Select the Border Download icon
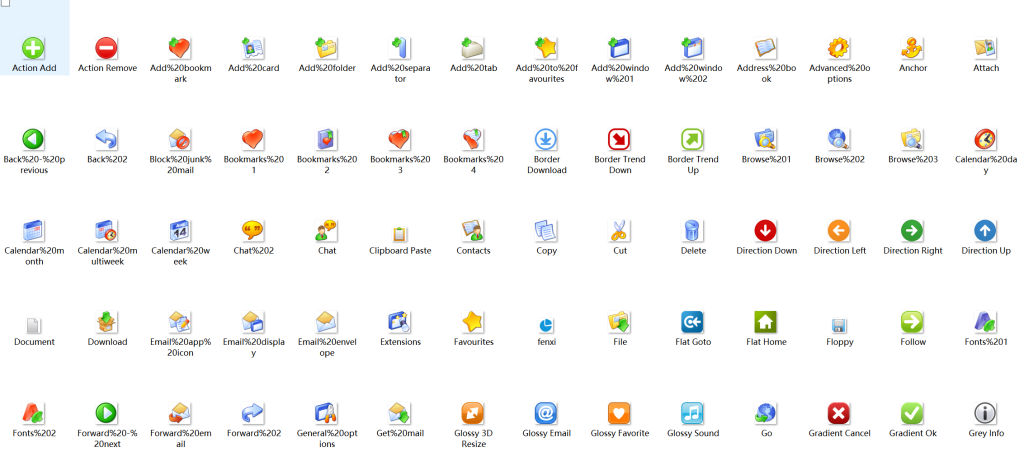The height and width of the screenshot is (466, 1024). click(546, 139)
